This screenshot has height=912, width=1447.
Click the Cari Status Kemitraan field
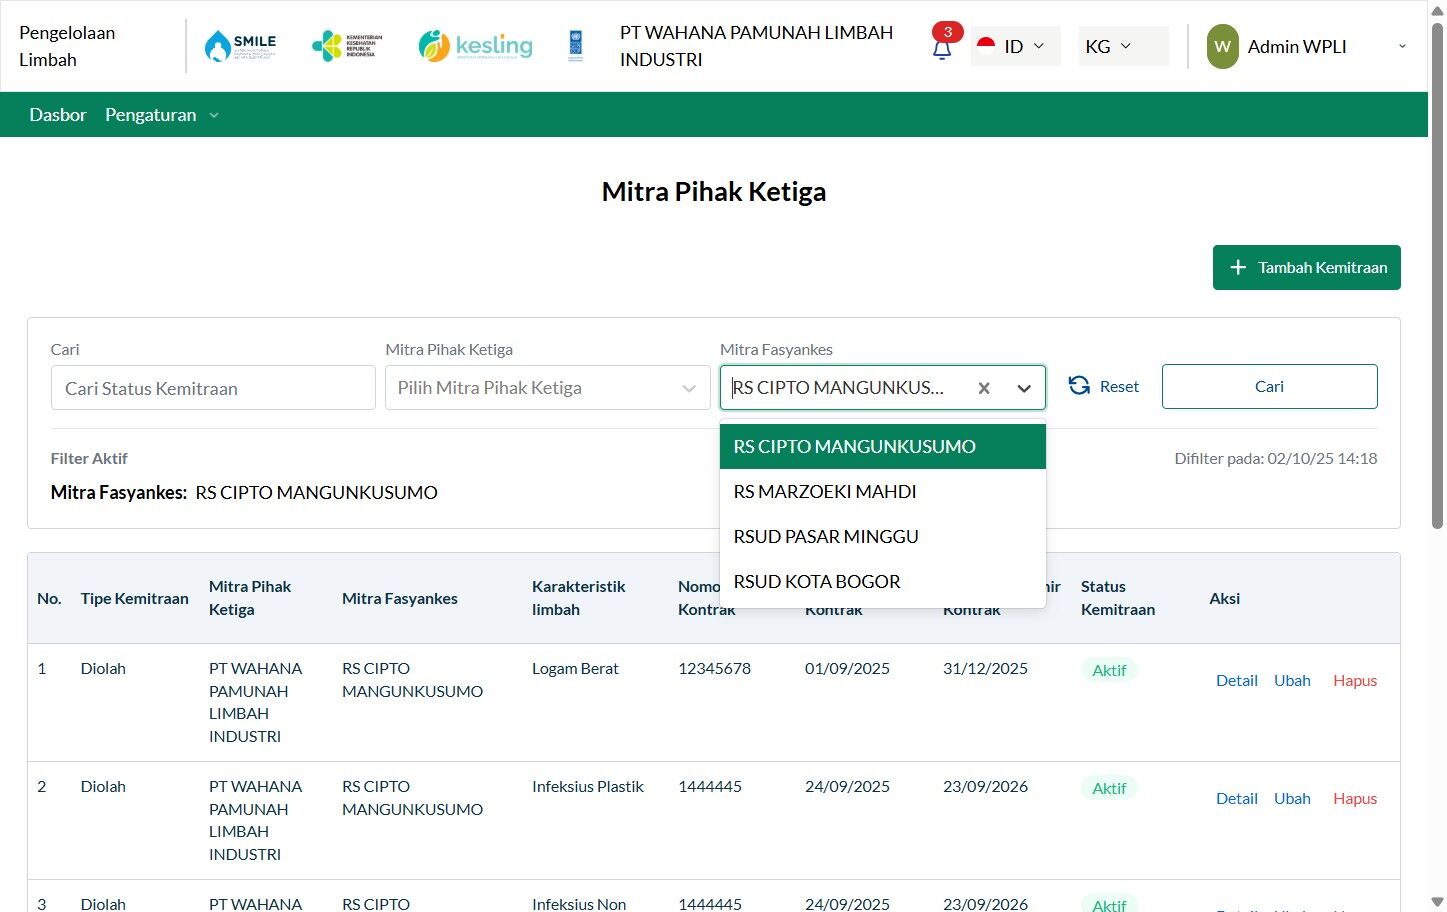click(x=213, y=388)
